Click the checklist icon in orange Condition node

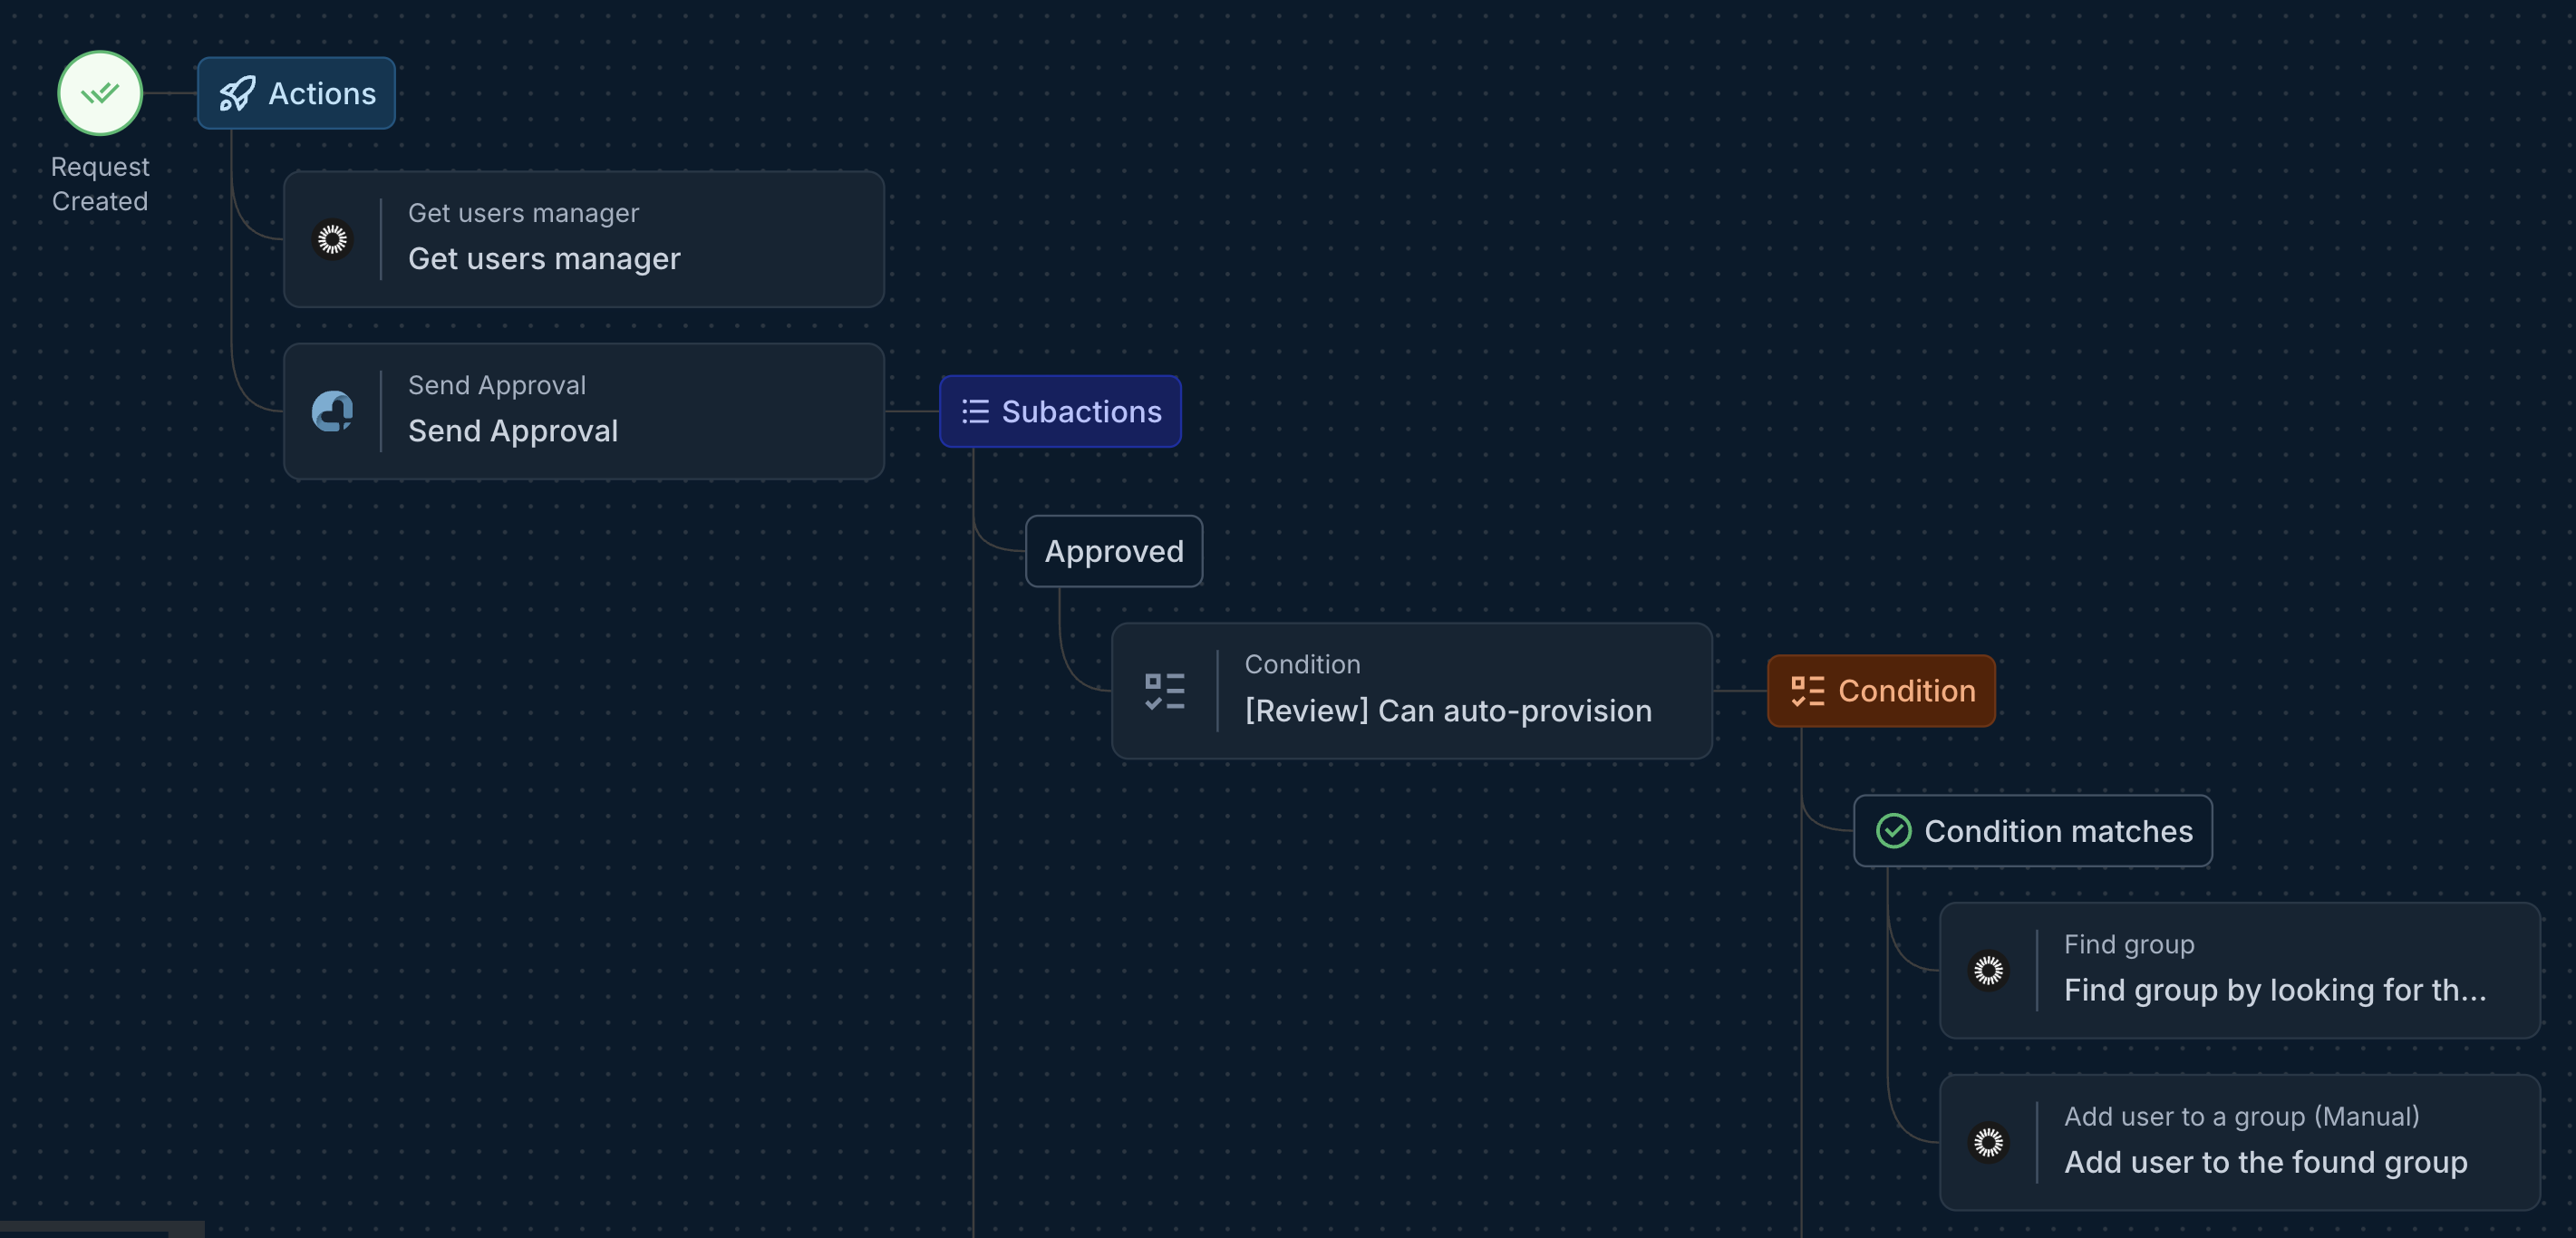pos(1808,691)
